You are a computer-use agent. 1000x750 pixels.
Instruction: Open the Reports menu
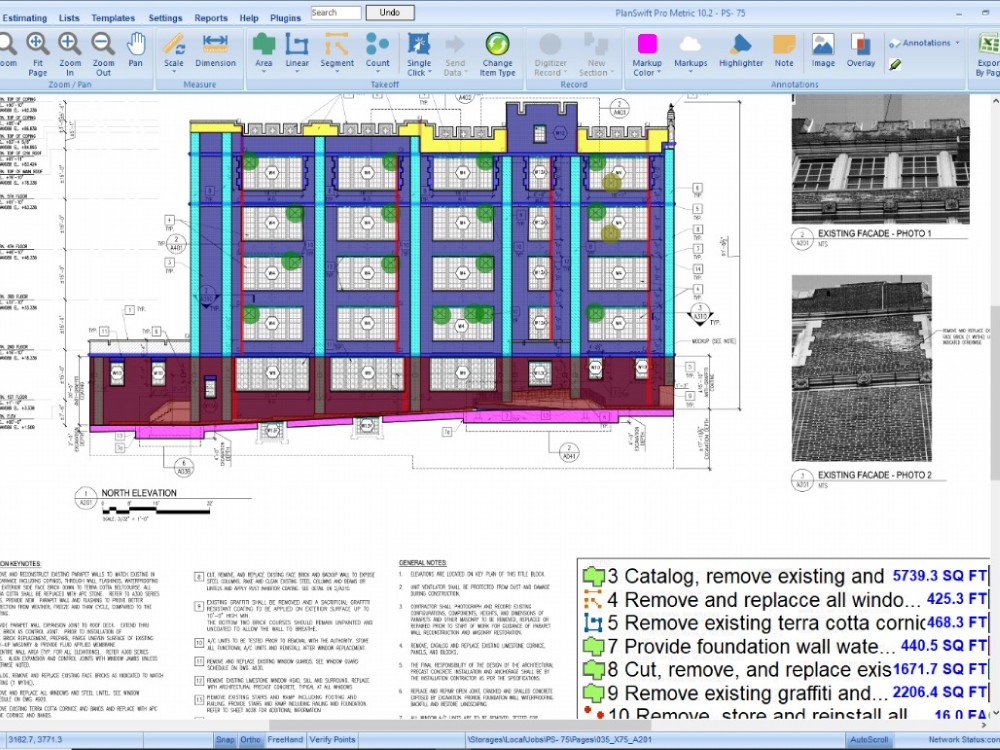click(x=210, y=18)
